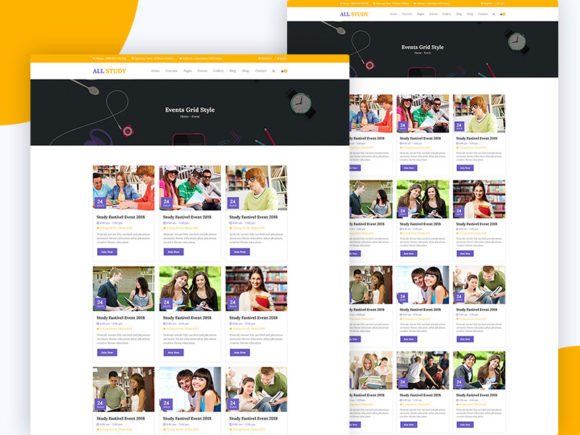The width and height of the screenshot is (580, 435).
Task: Click the search icon in back page navbar
Action: [493, 14]
